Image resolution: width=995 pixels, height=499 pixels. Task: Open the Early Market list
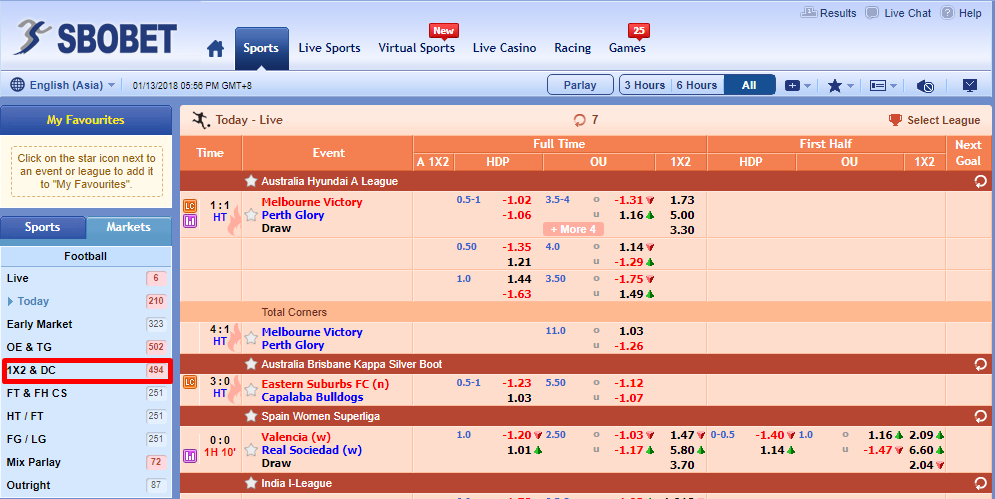[86, 324]
